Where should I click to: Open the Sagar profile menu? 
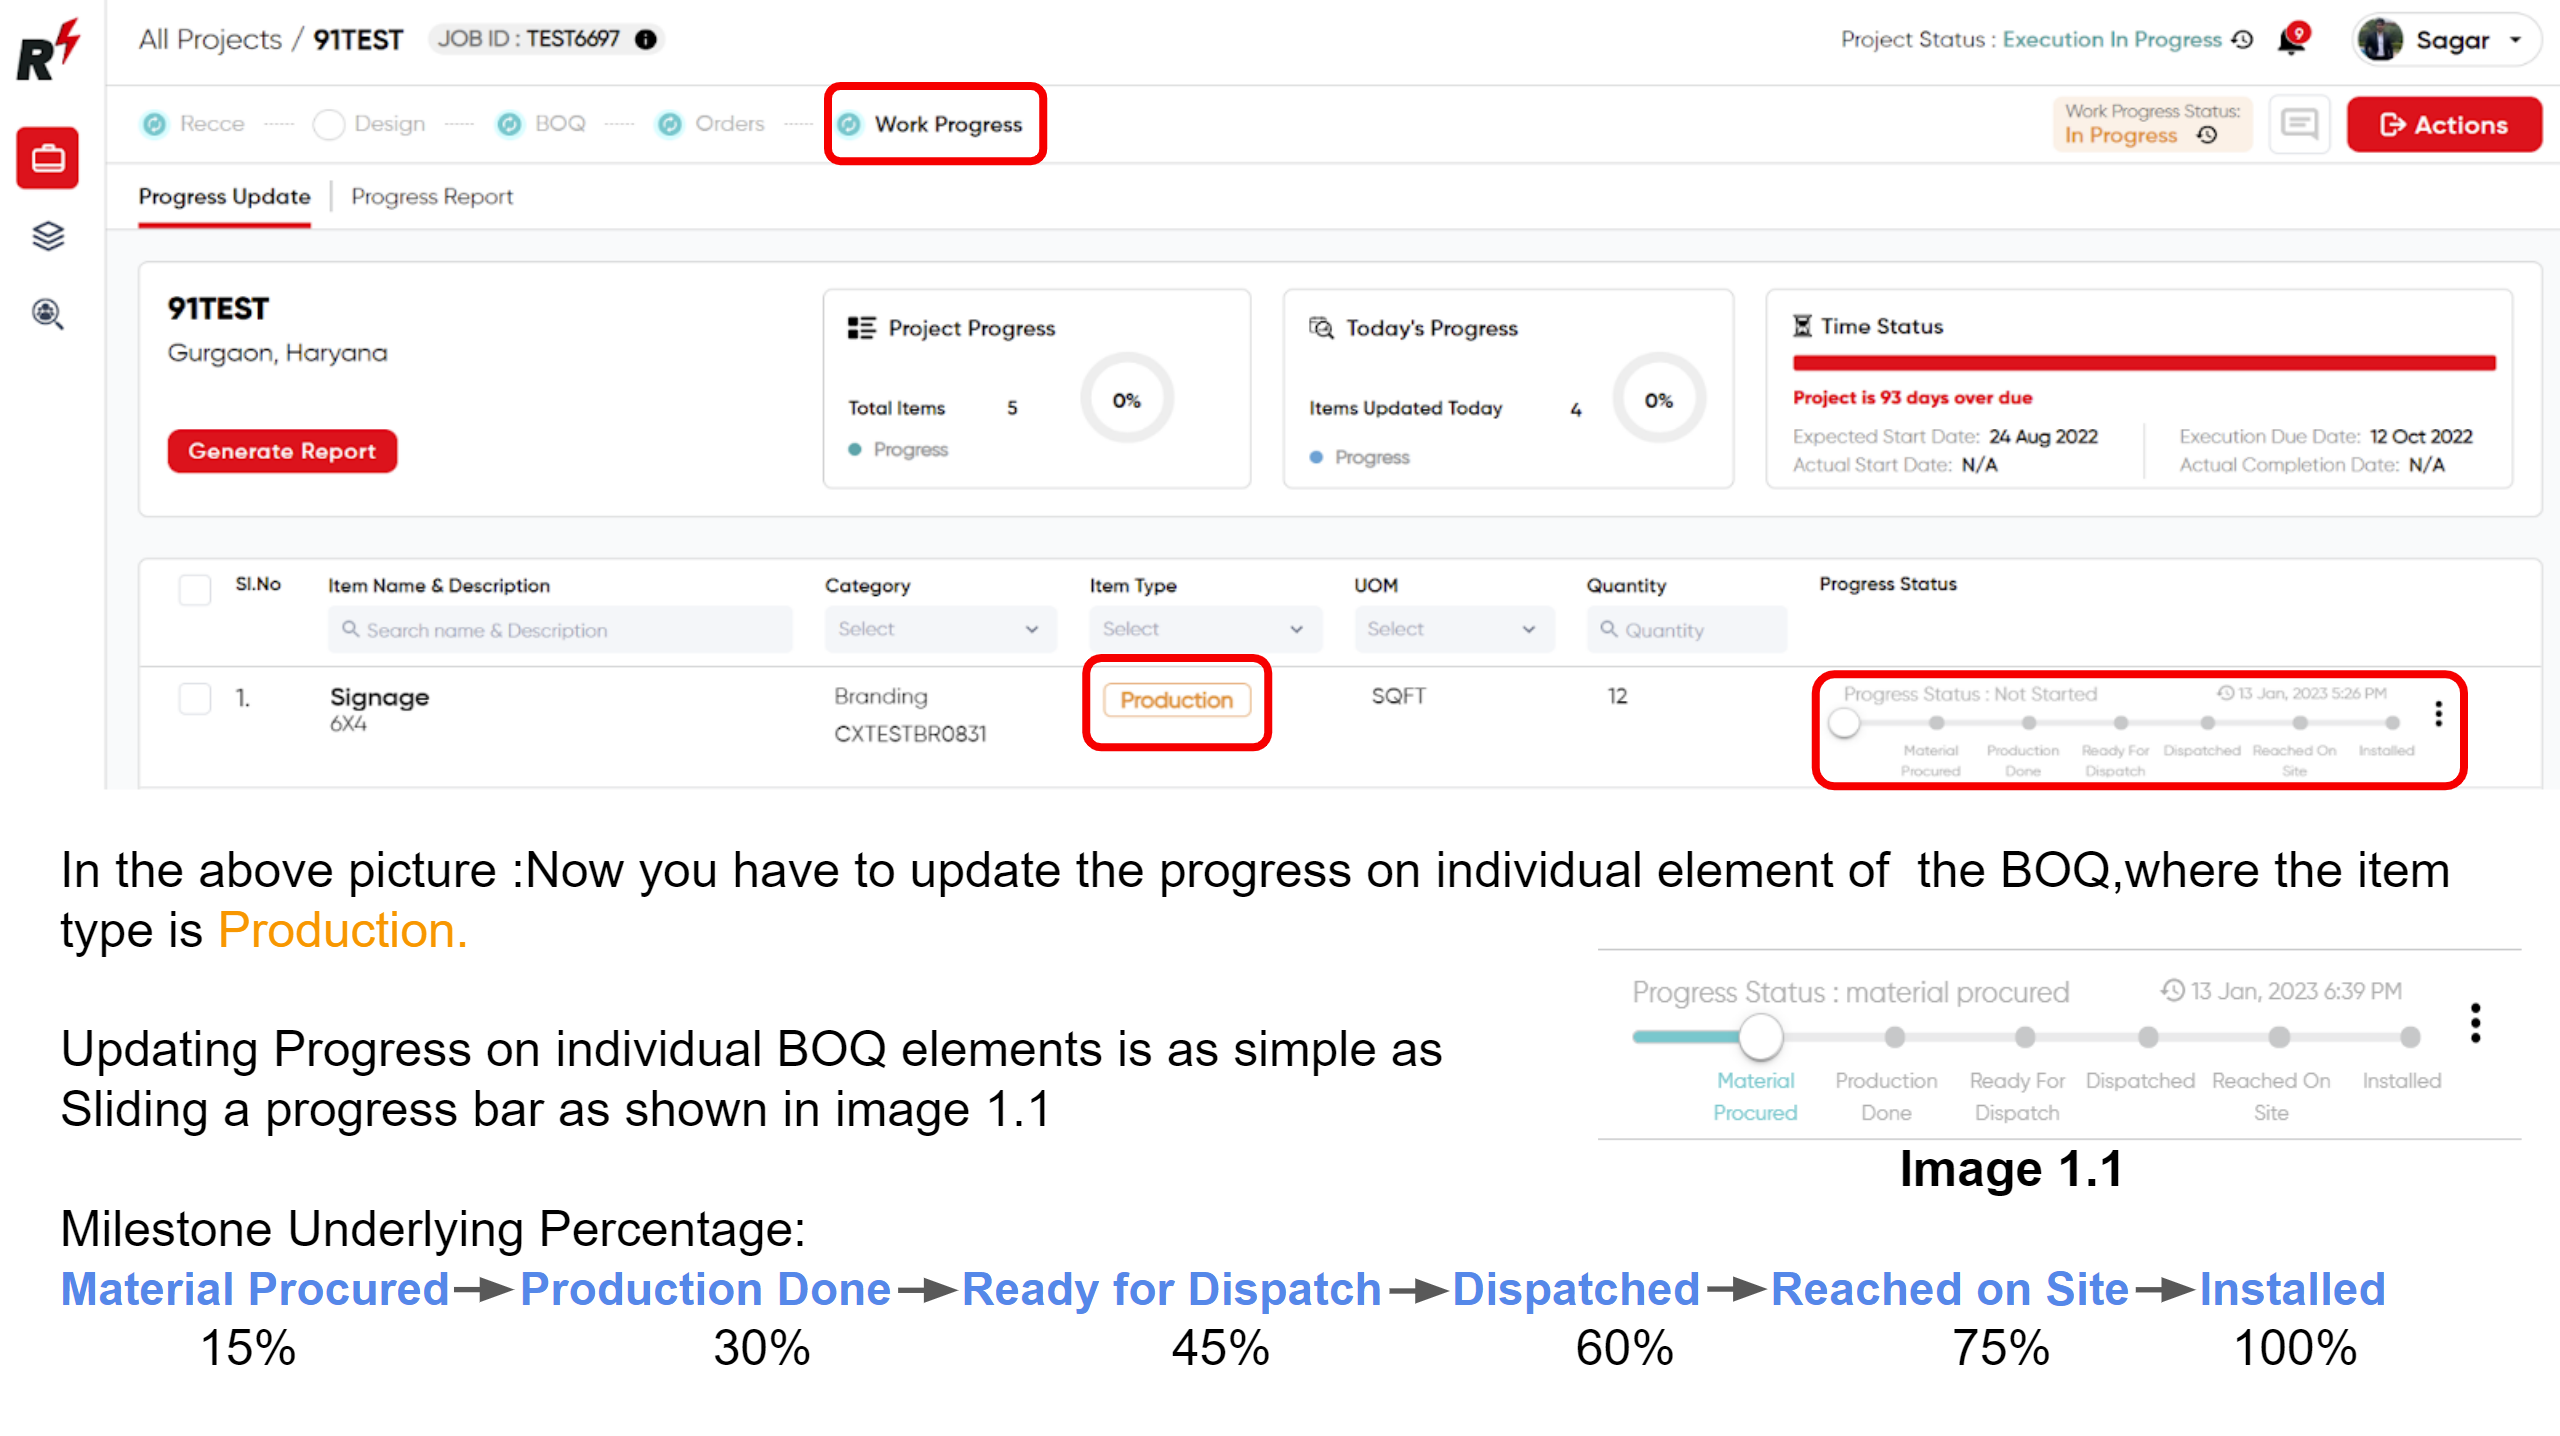pyautogui.click(x=2445, y=40)
